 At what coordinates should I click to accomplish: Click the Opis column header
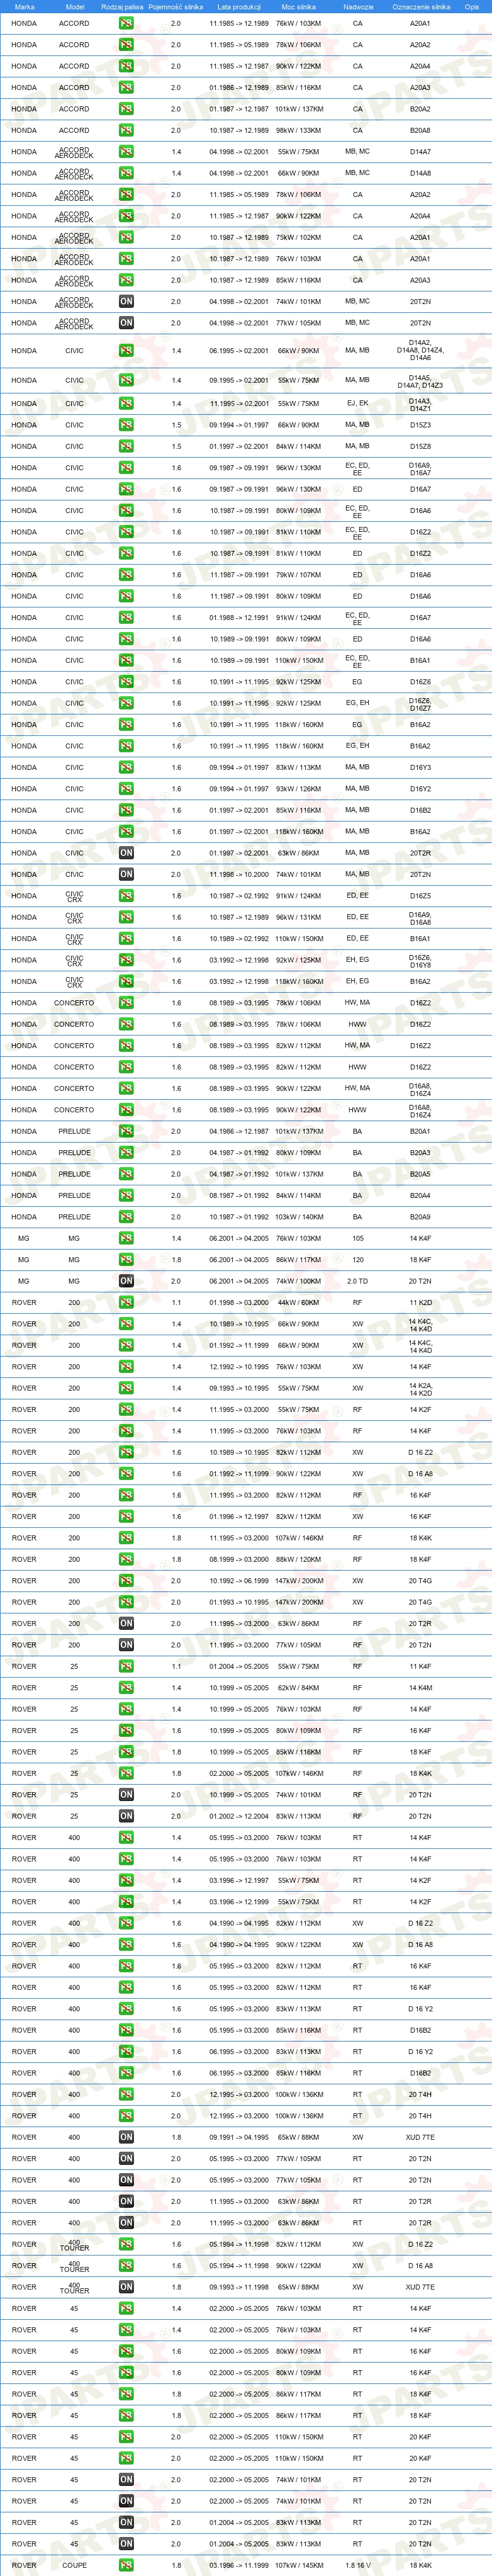(x=471, y=6)
